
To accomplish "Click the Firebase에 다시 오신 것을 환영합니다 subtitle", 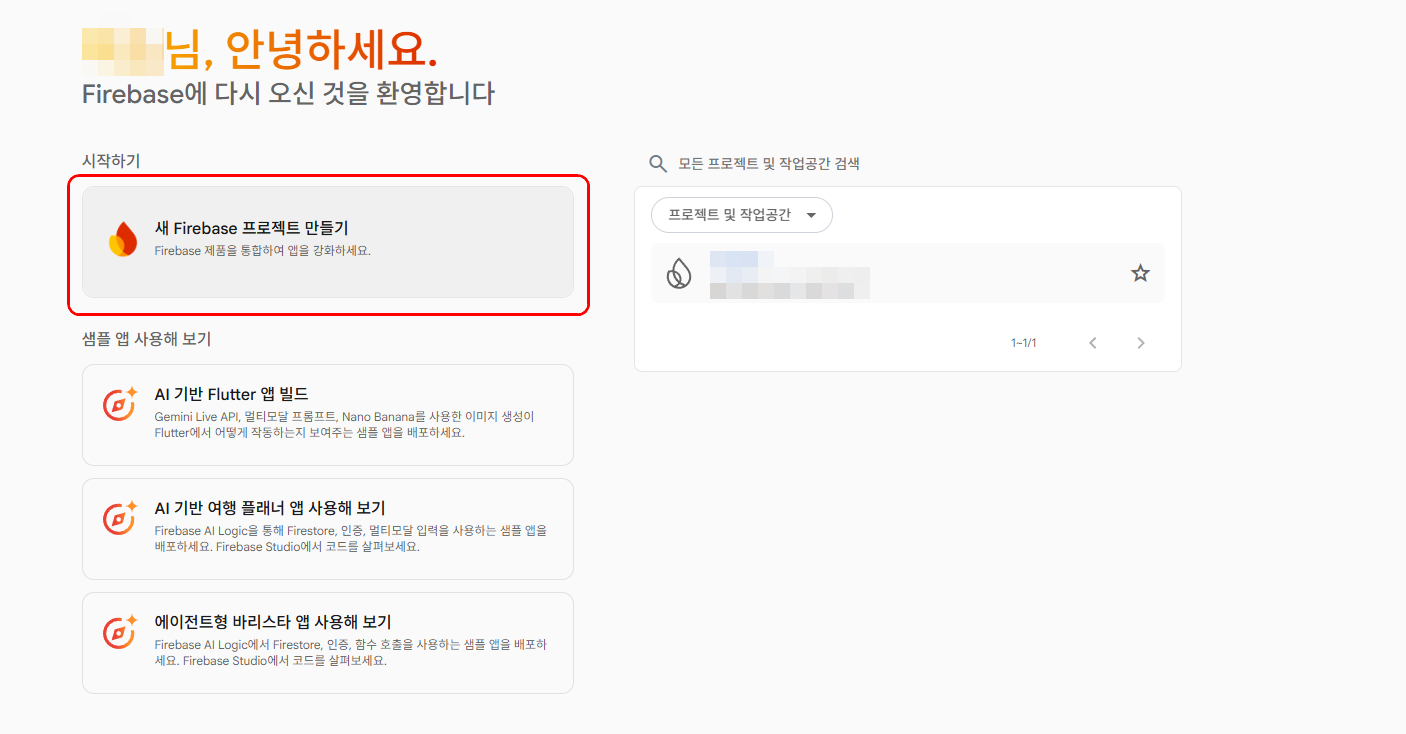I will 289,94.
